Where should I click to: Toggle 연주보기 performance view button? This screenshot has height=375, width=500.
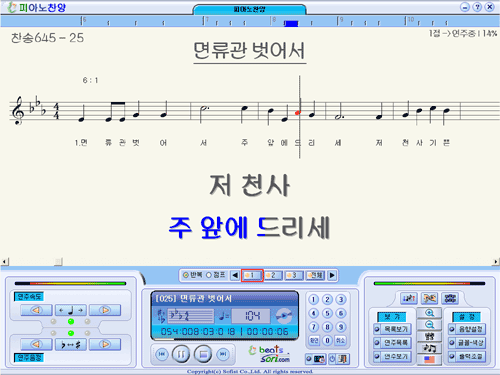point(392,356)
